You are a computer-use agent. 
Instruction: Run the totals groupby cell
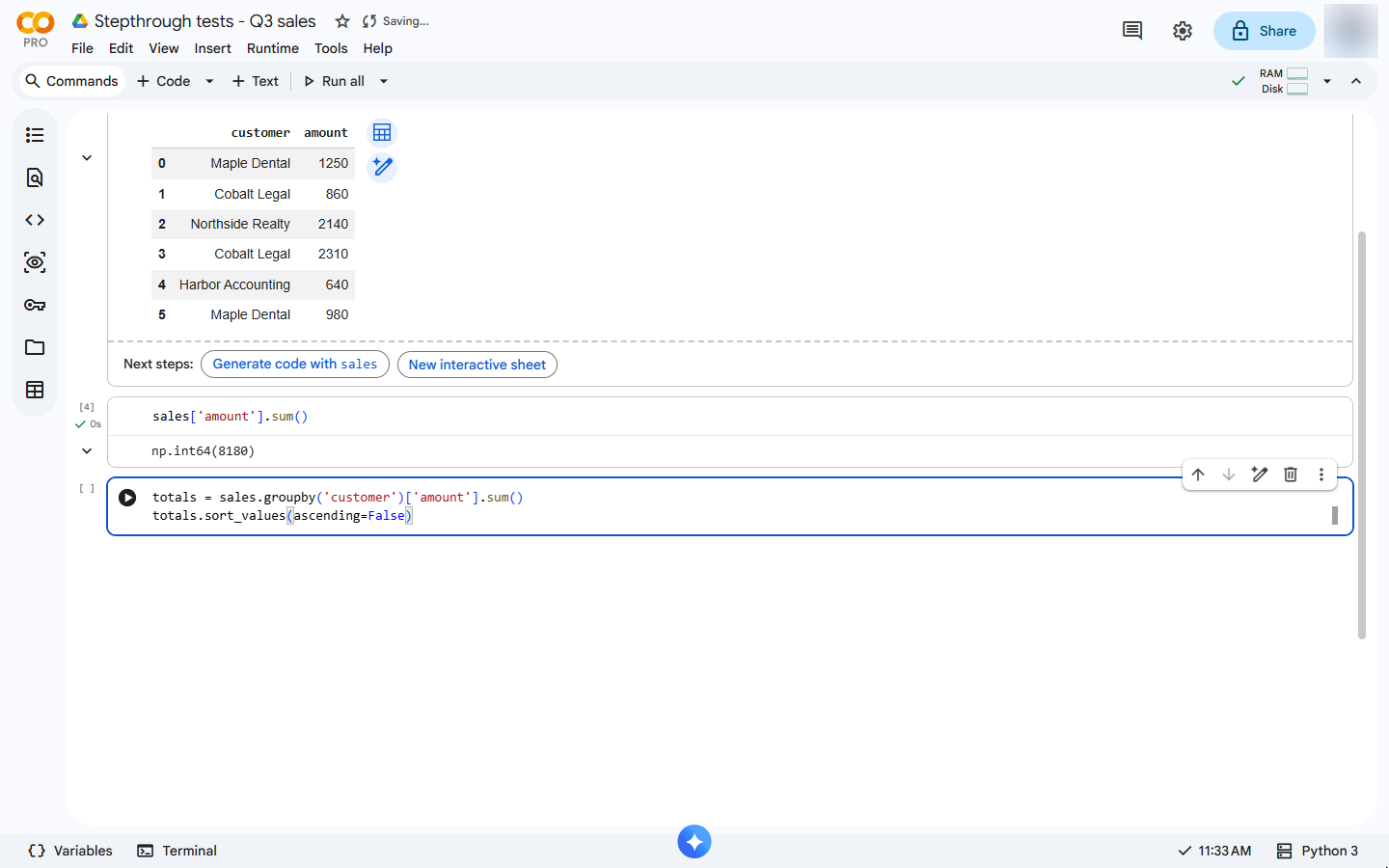[127, 497]
